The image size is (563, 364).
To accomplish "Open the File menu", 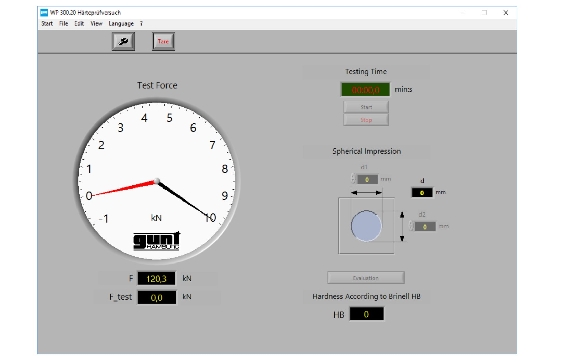I will click(64, 24).
